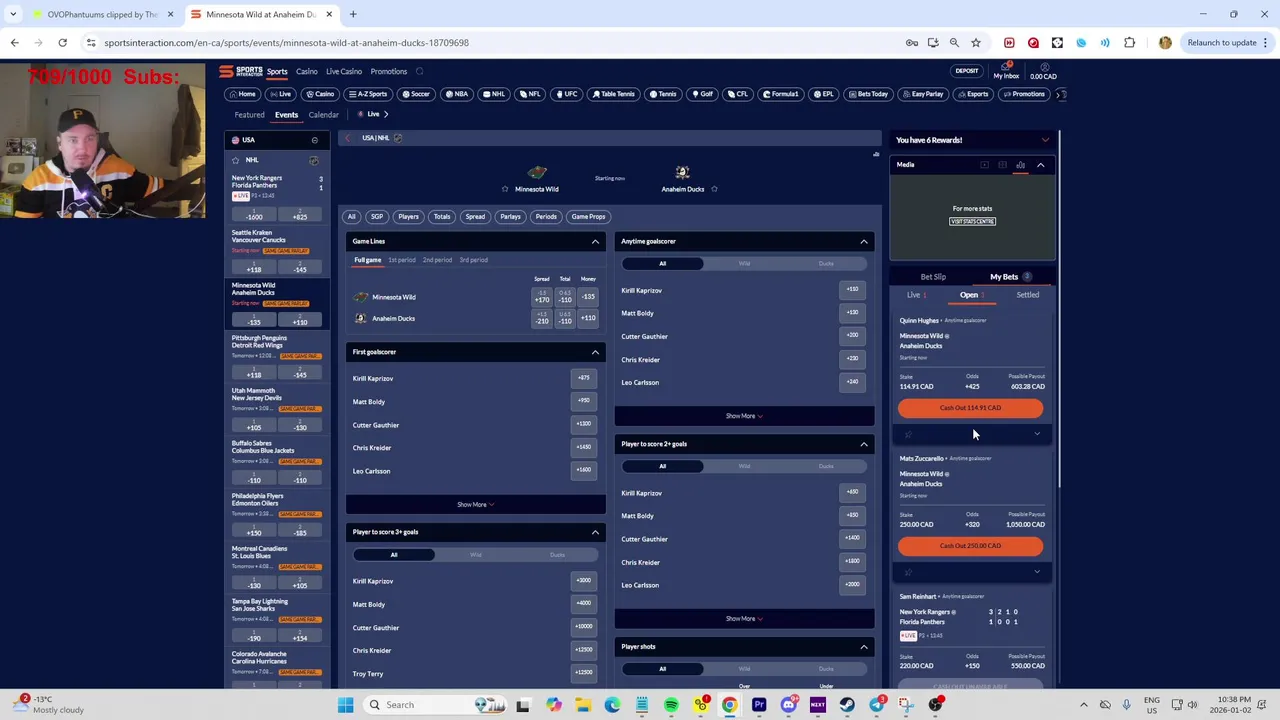This screenshot has height=720, width=1280.
Task: Show more under First goalscorer
Action: click(475, 505)
